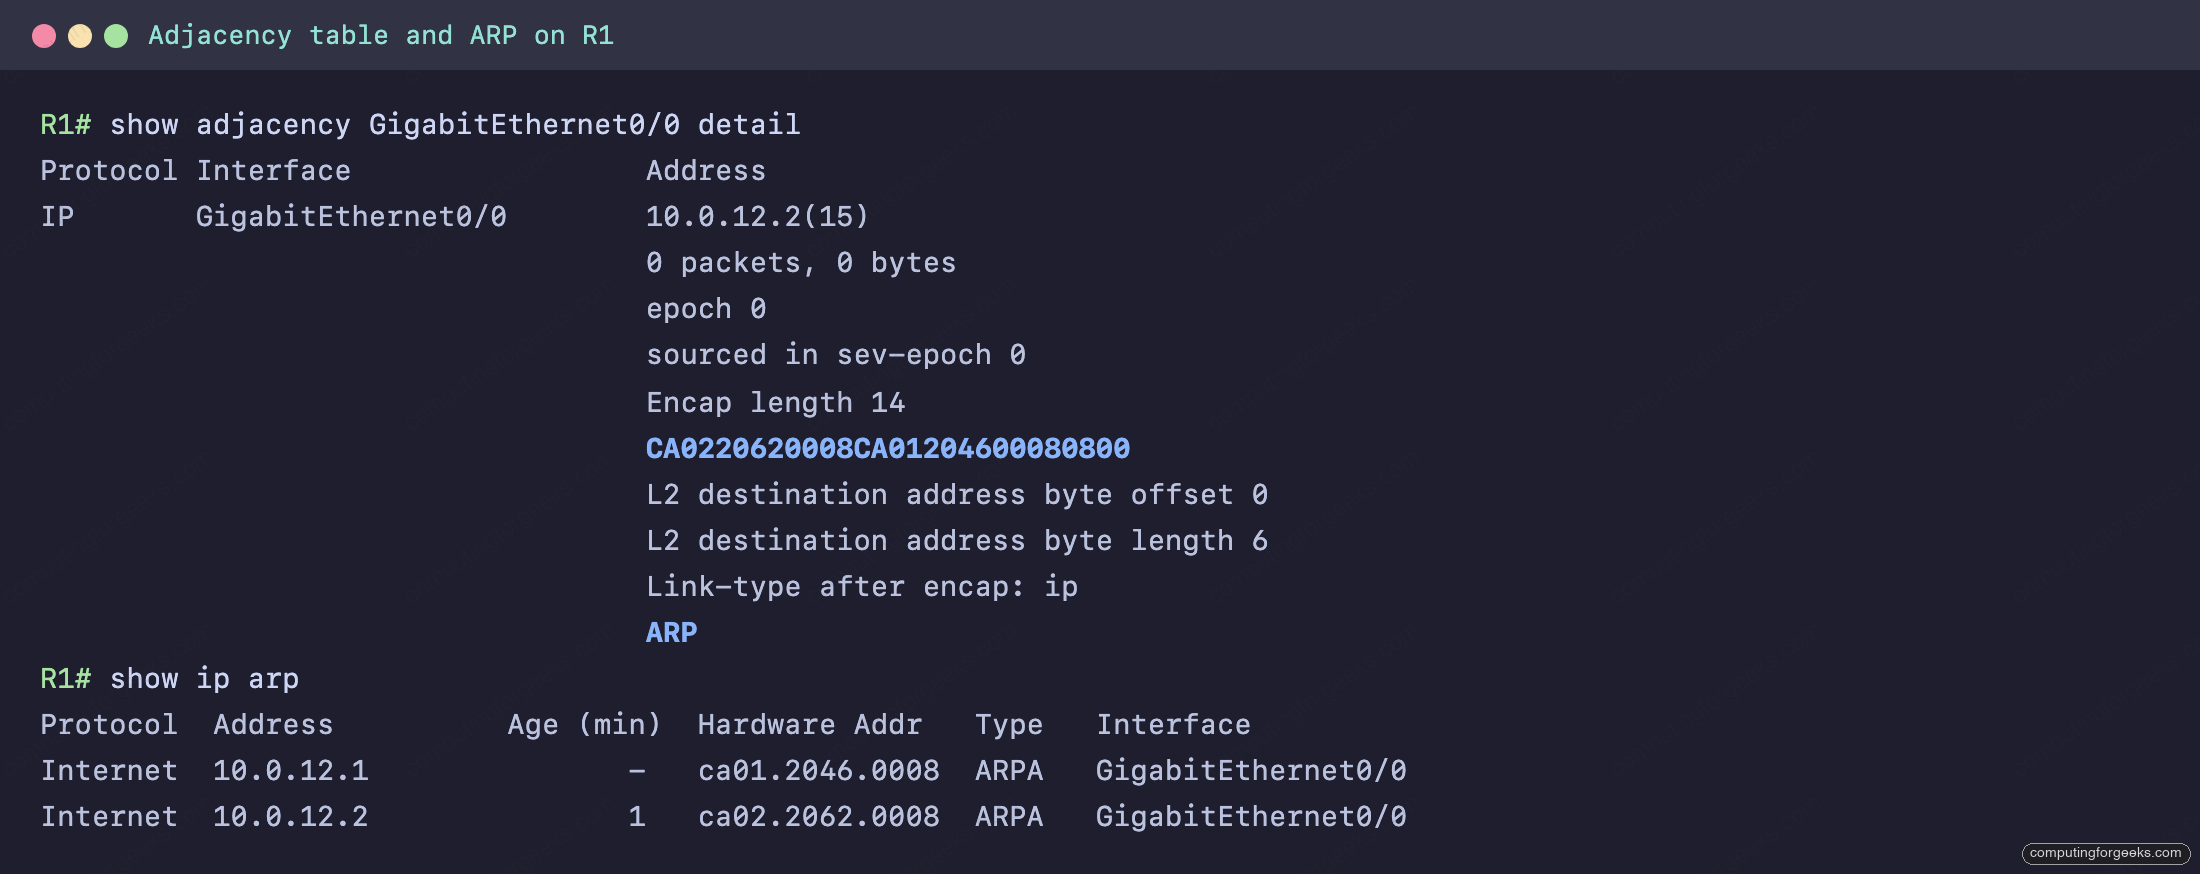Image resolution: width=2200 pixels, height=874 pixels.
Task: Click the age value '1' for 10.0.12.2
Action: (x=637, y=817)
